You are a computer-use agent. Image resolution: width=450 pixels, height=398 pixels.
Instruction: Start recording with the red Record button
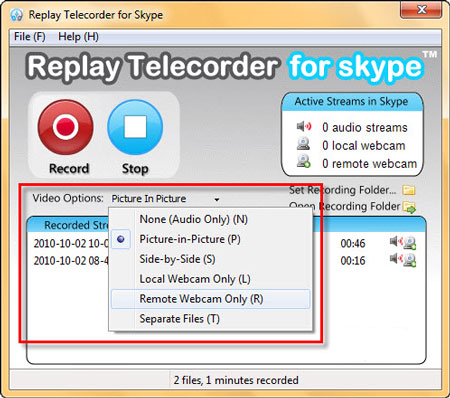coord(66,127)
